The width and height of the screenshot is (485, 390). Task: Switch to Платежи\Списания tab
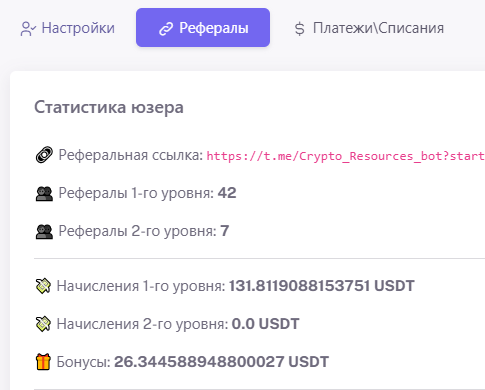369,28
